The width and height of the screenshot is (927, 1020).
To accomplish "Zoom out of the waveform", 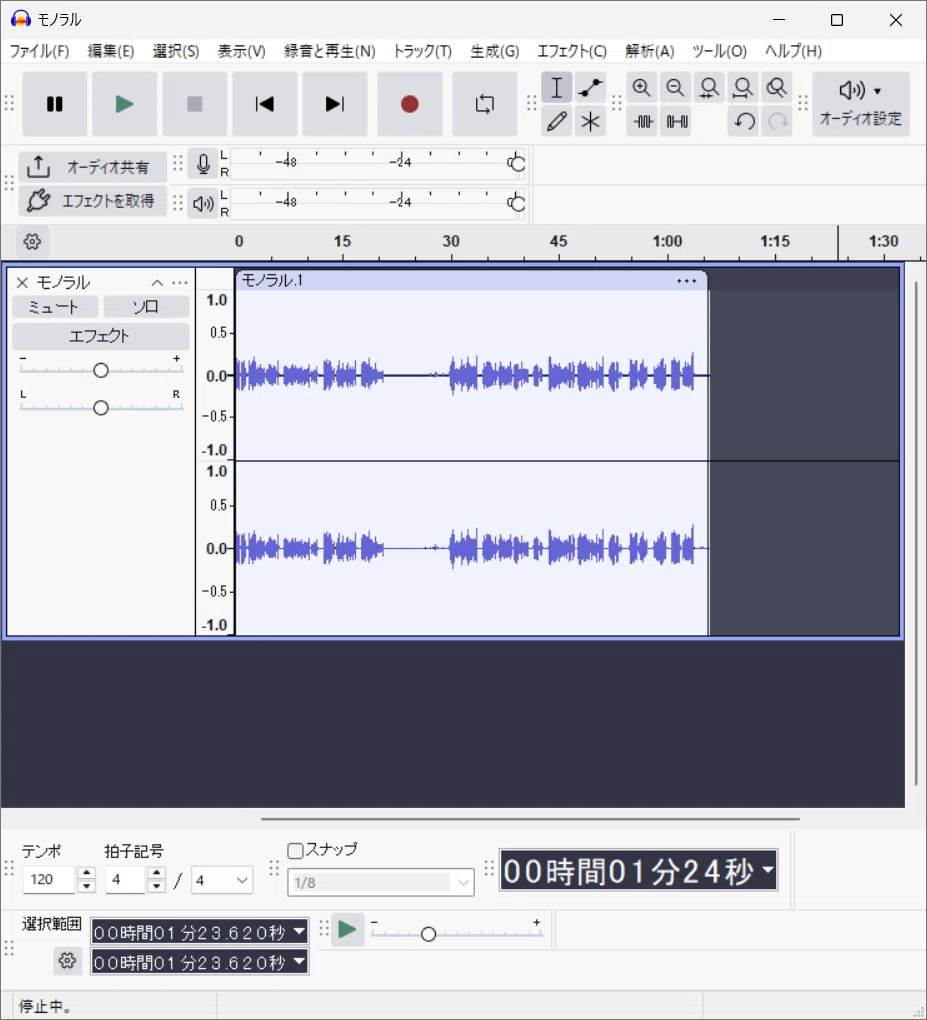I will (x=675, y=88).
